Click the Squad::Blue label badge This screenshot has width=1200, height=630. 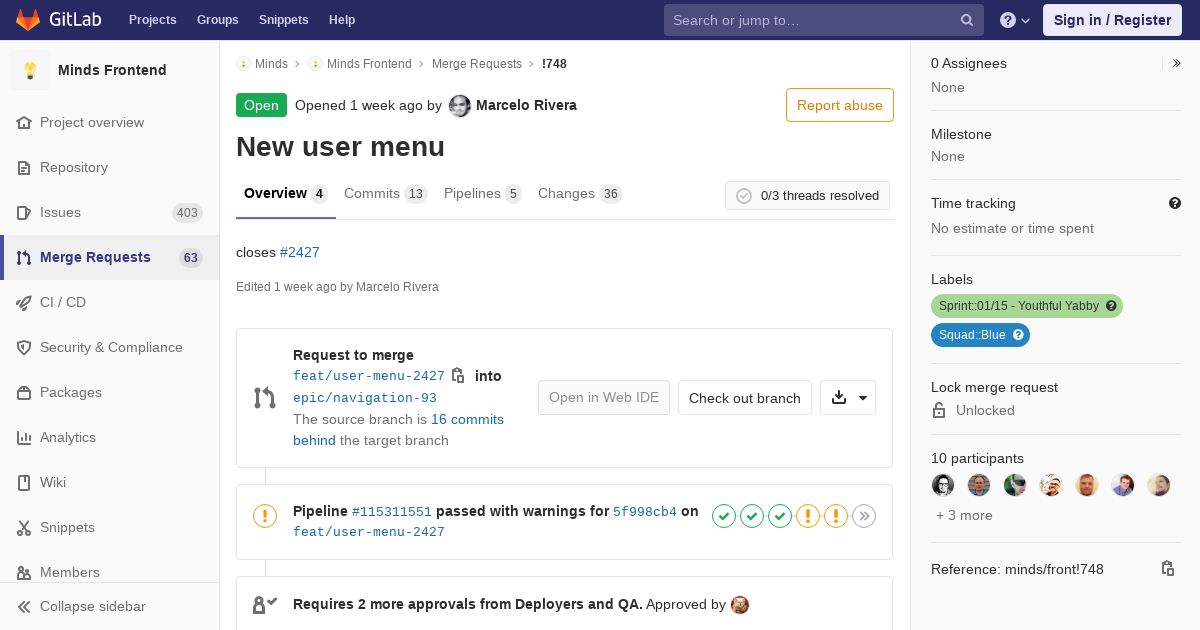click(980, 335)
